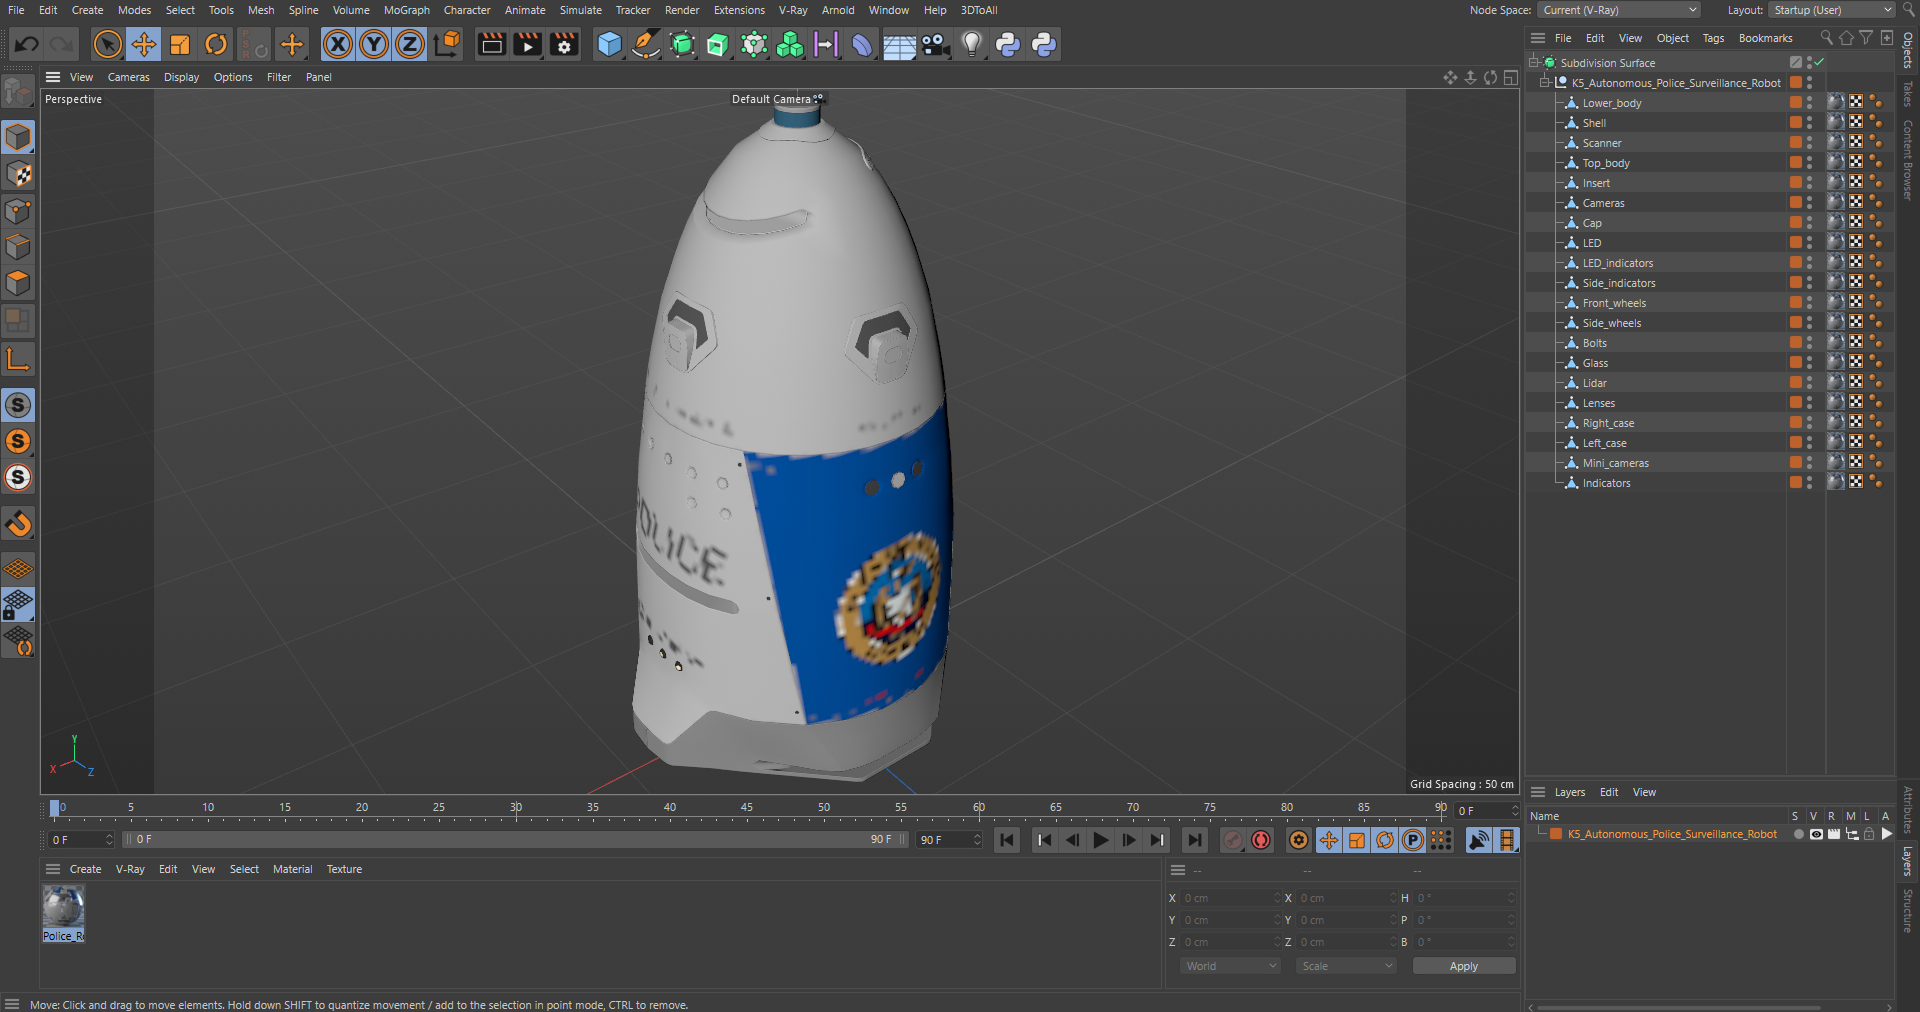The image size is (1920, 1012).
Task: Open the Object Manager Tags menu
Action: tap(1713, 38)
